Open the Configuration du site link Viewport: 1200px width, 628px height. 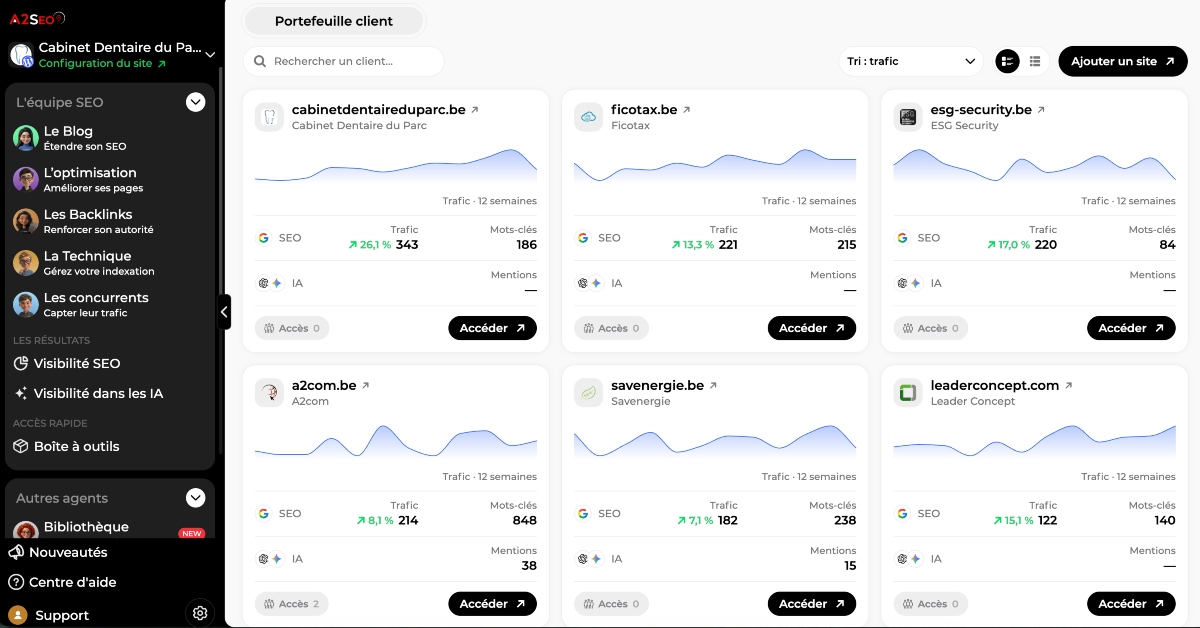pyautogui.click(x=102, y=64)
